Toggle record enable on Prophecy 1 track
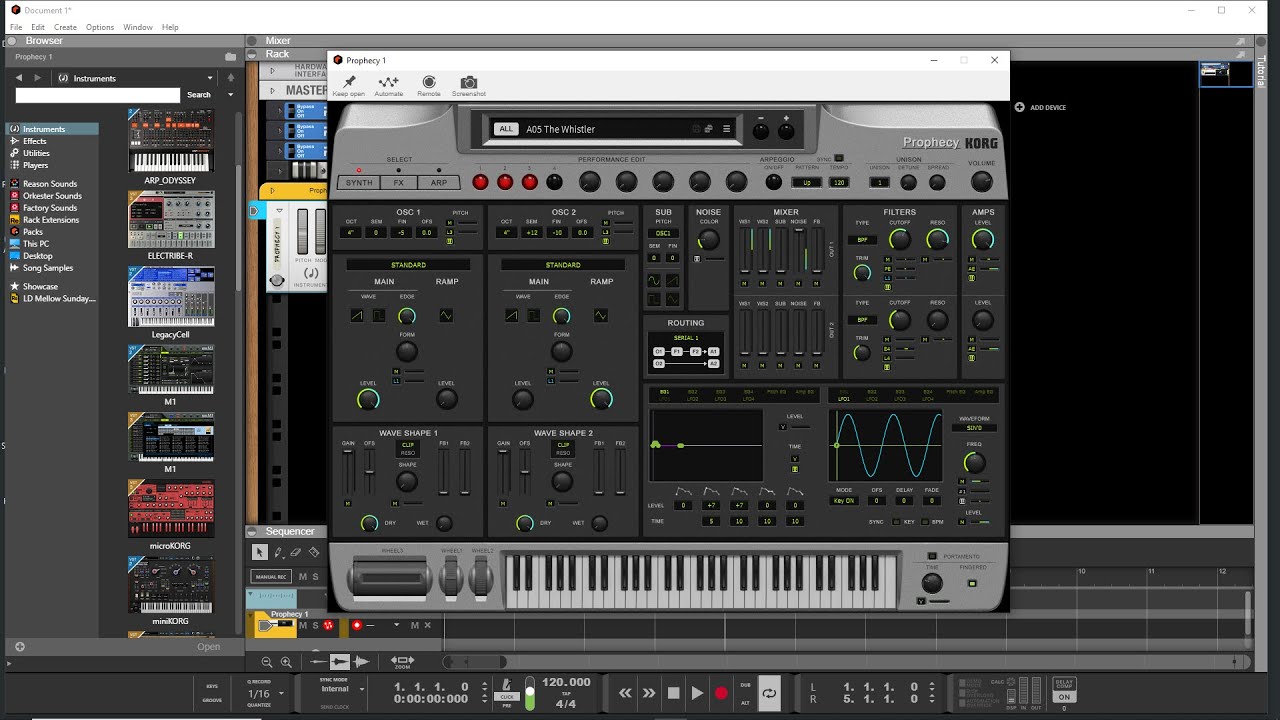 [357, 626]
